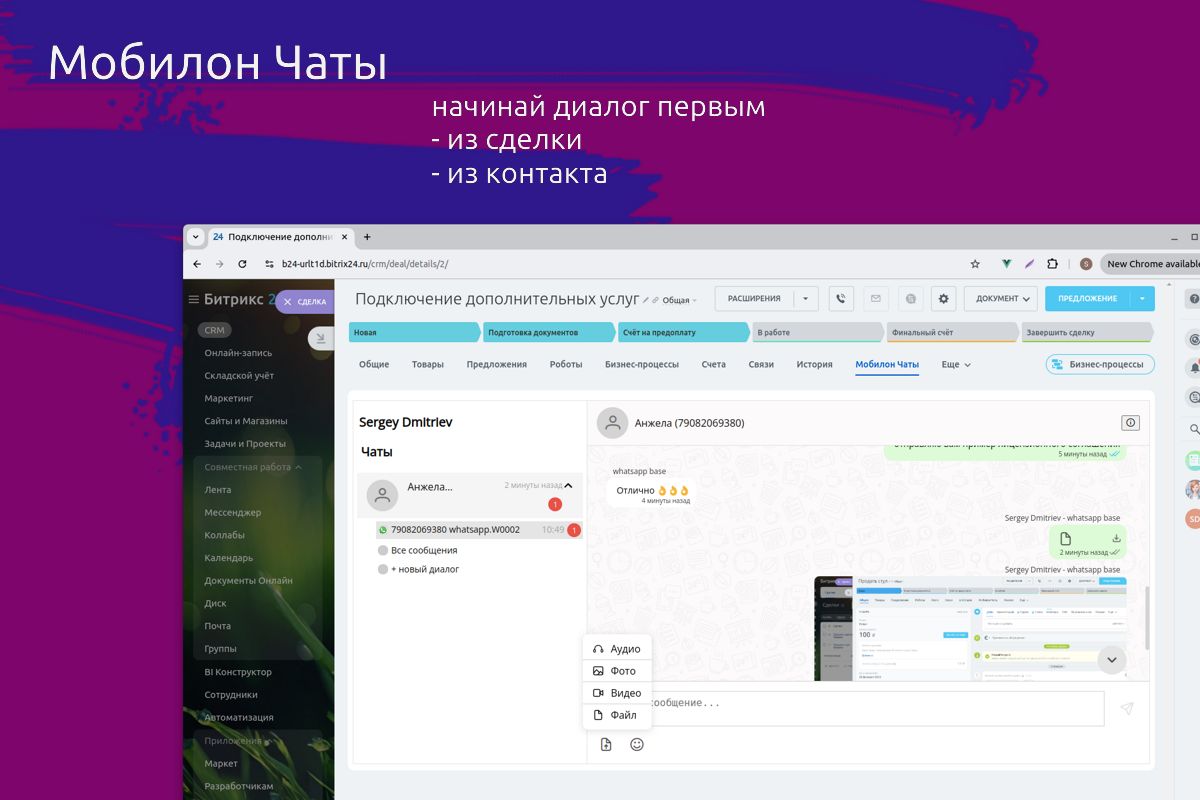The width and height of the screenshot is (1200, 800).
Task: Switch to the Товары tab
Action: point(428,365)
